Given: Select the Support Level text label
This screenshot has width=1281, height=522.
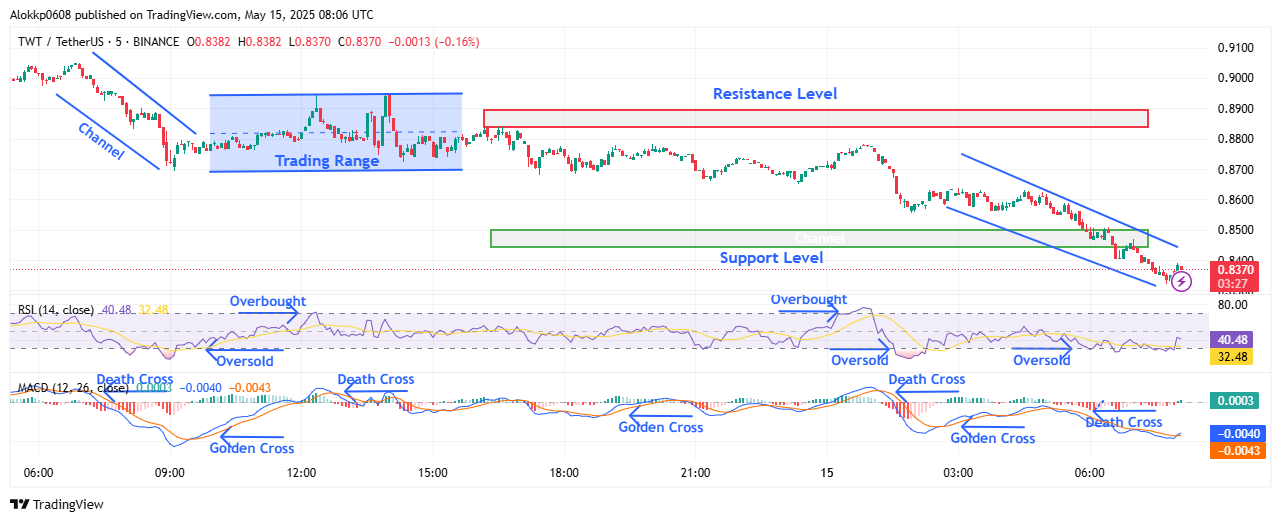Looking at the screenshot, I should coord(772,258).
